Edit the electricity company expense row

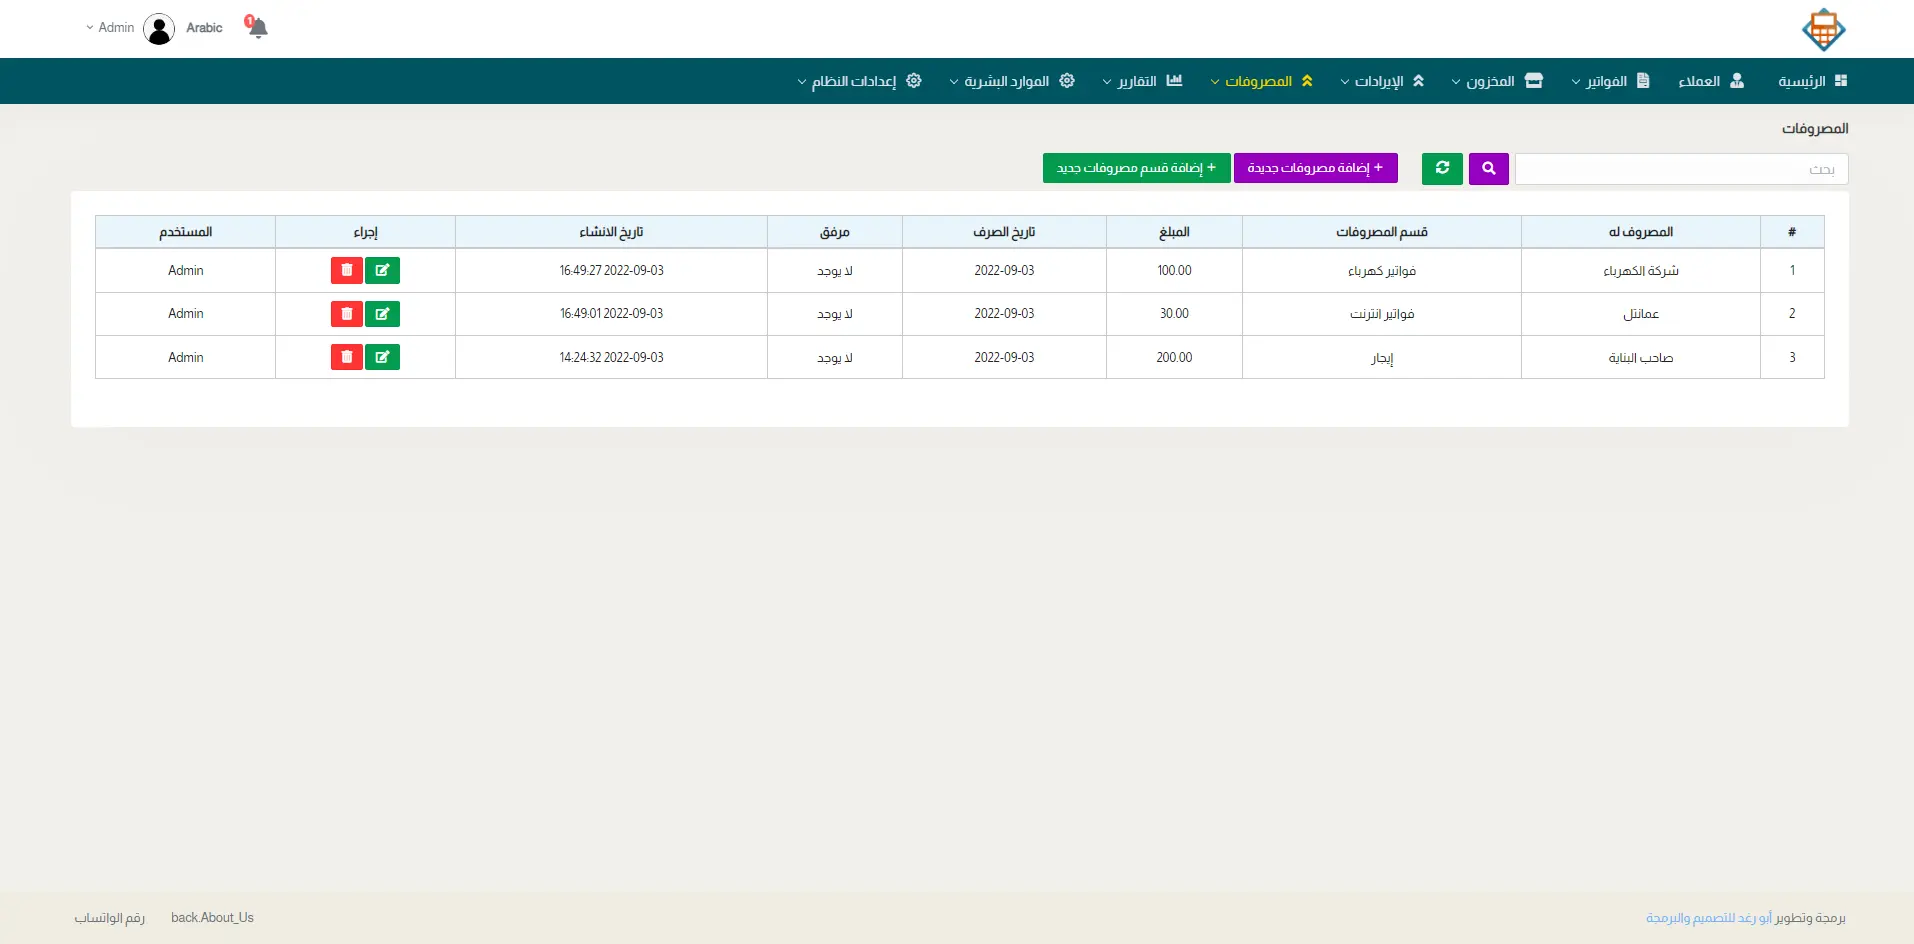click(x=382, y=271)
